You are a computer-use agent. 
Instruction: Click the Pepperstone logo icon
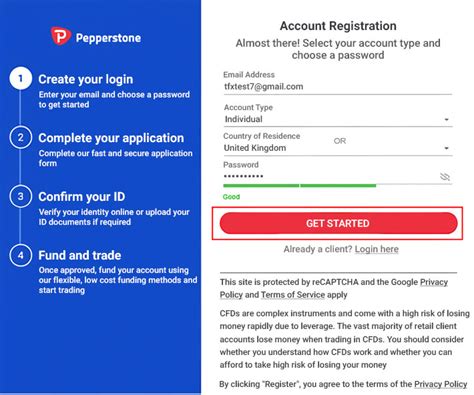(x=61, y=36)
